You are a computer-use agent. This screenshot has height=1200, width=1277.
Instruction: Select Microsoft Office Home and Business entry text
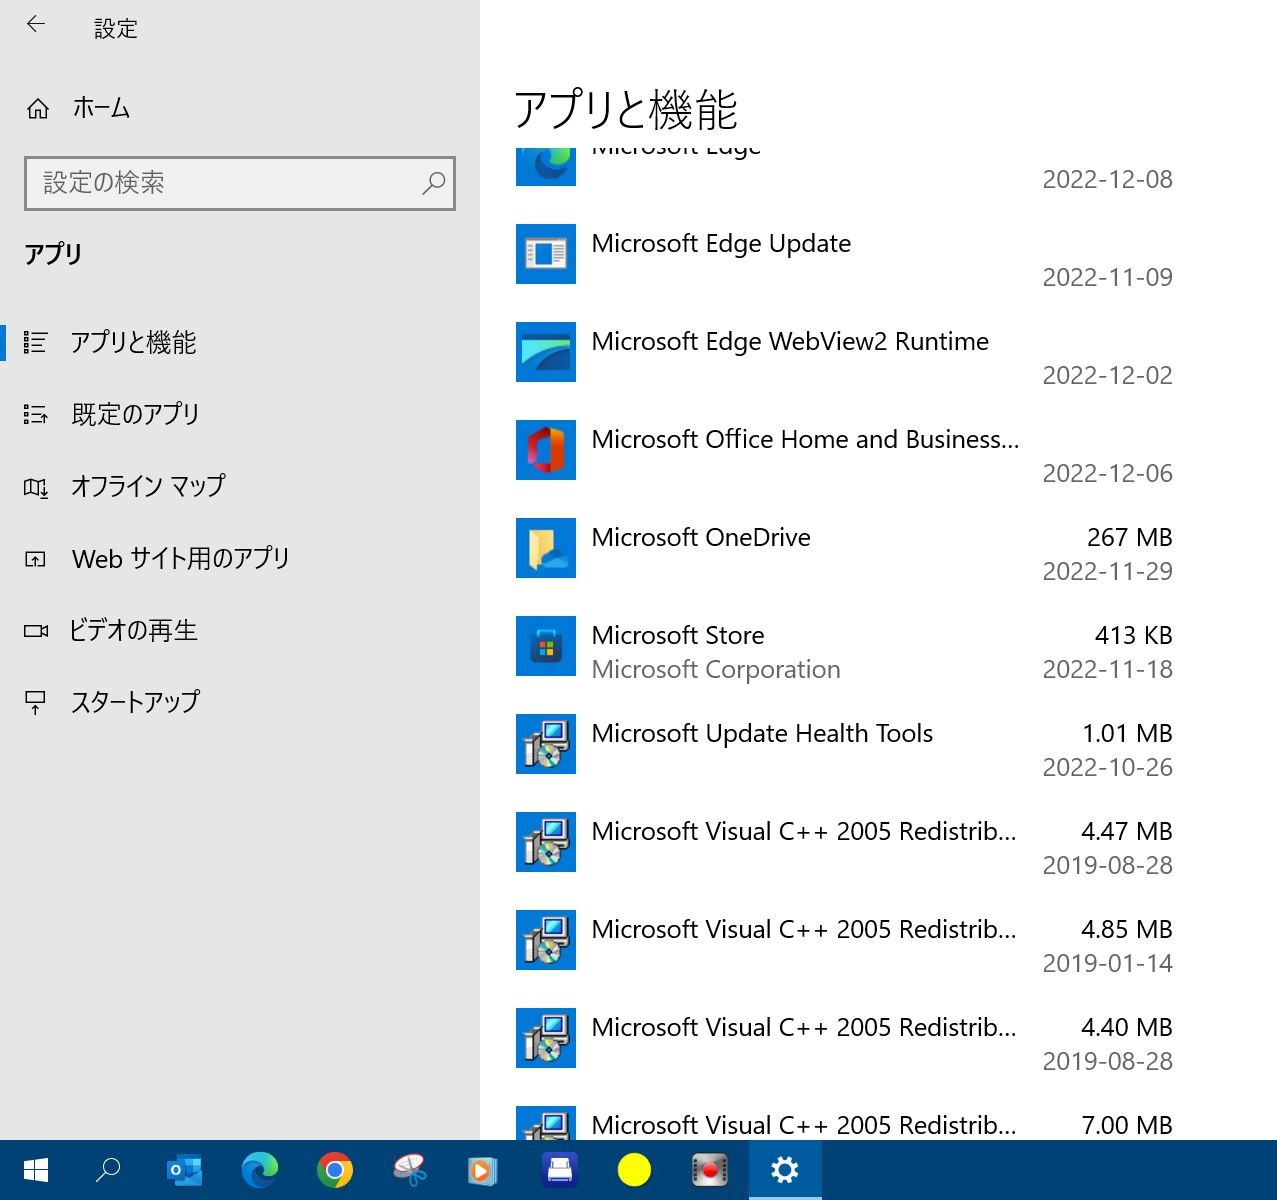(x=806, y=440)
